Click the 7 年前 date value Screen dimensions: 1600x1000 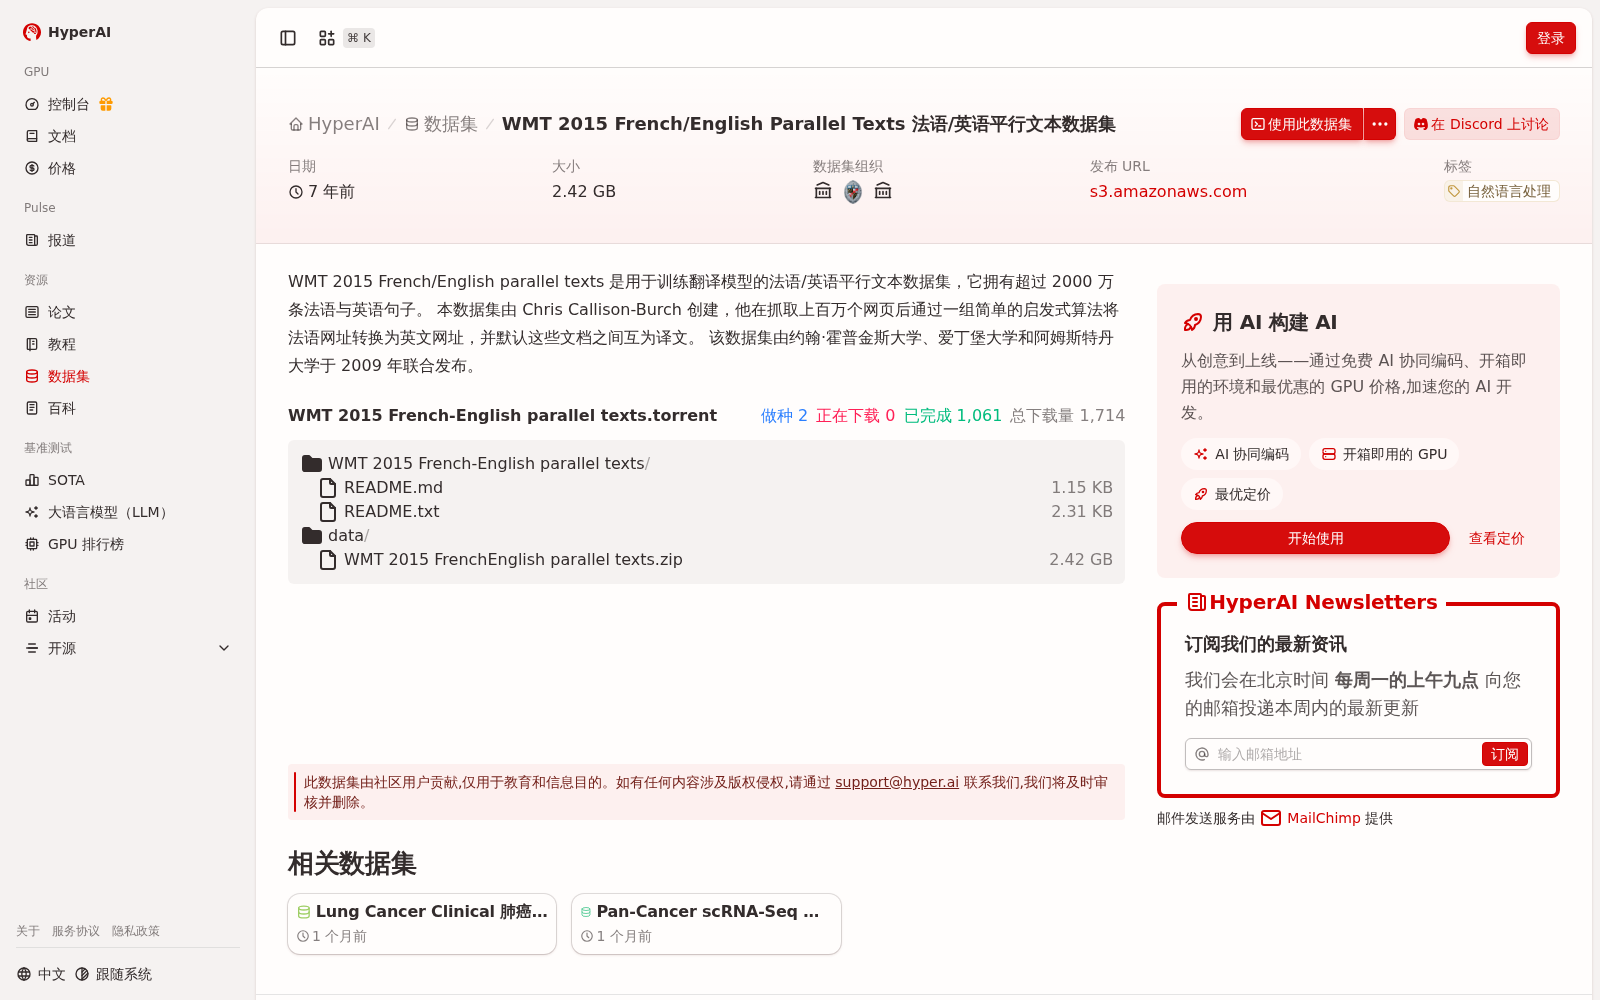322,191
